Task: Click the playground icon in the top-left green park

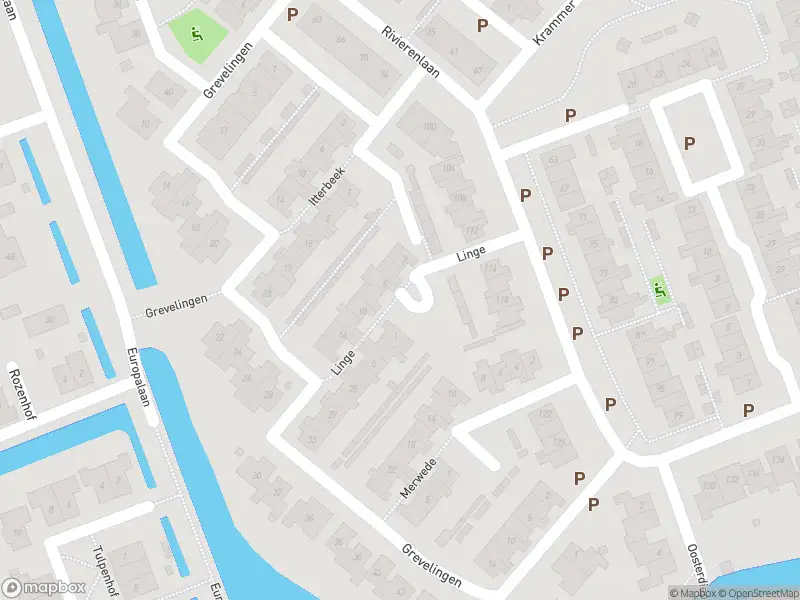Action: tap(196, 34)
